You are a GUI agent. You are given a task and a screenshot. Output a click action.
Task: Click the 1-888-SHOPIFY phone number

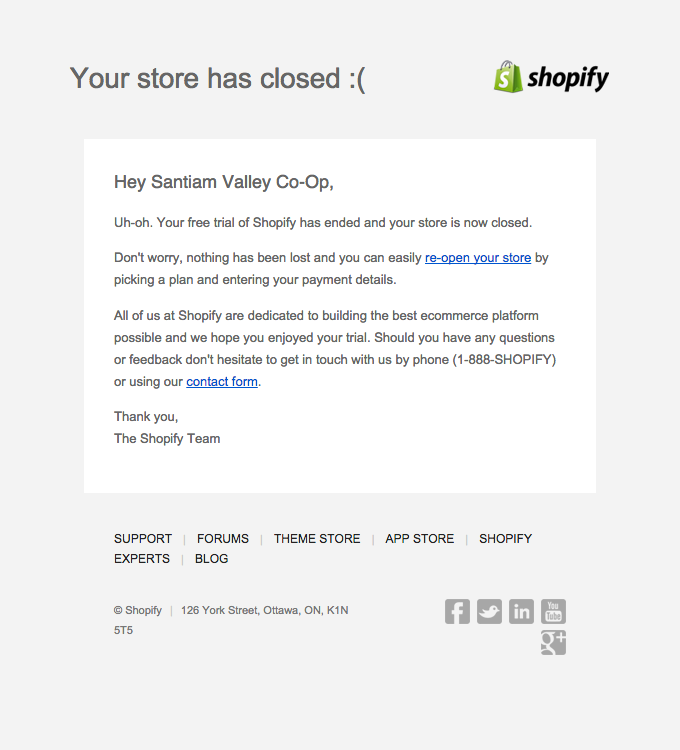[x=505, y=360]
